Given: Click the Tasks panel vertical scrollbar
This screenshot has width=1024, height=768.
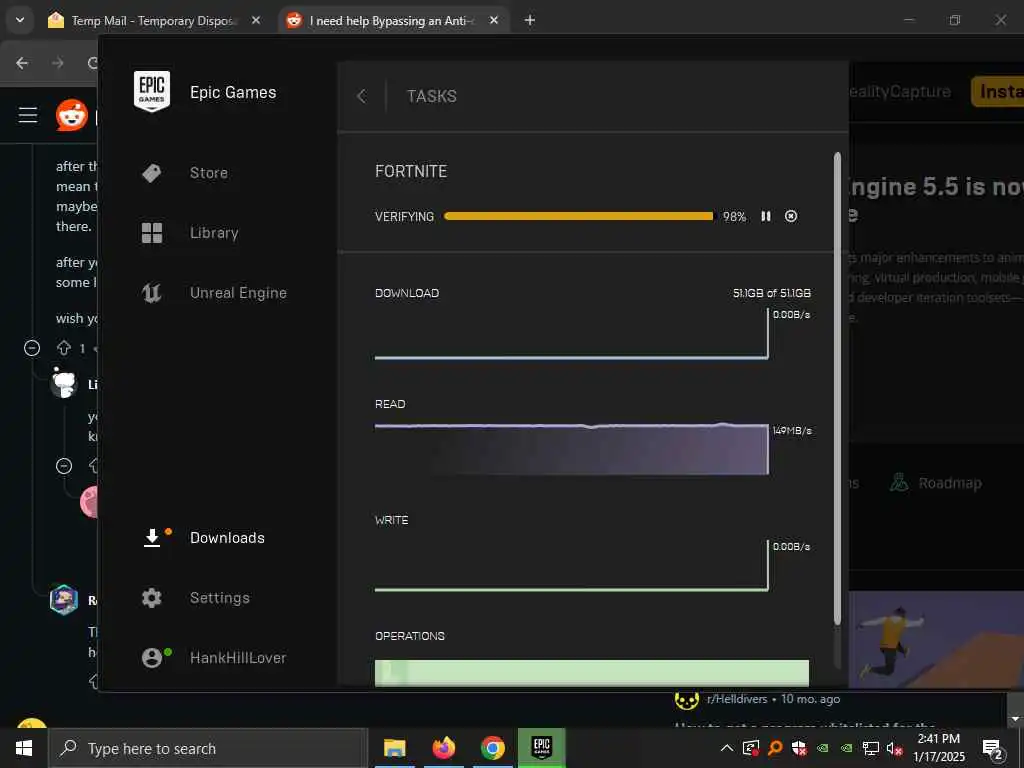Looking at the screenshot, I should pyautogui.click(x=837, y=389).
